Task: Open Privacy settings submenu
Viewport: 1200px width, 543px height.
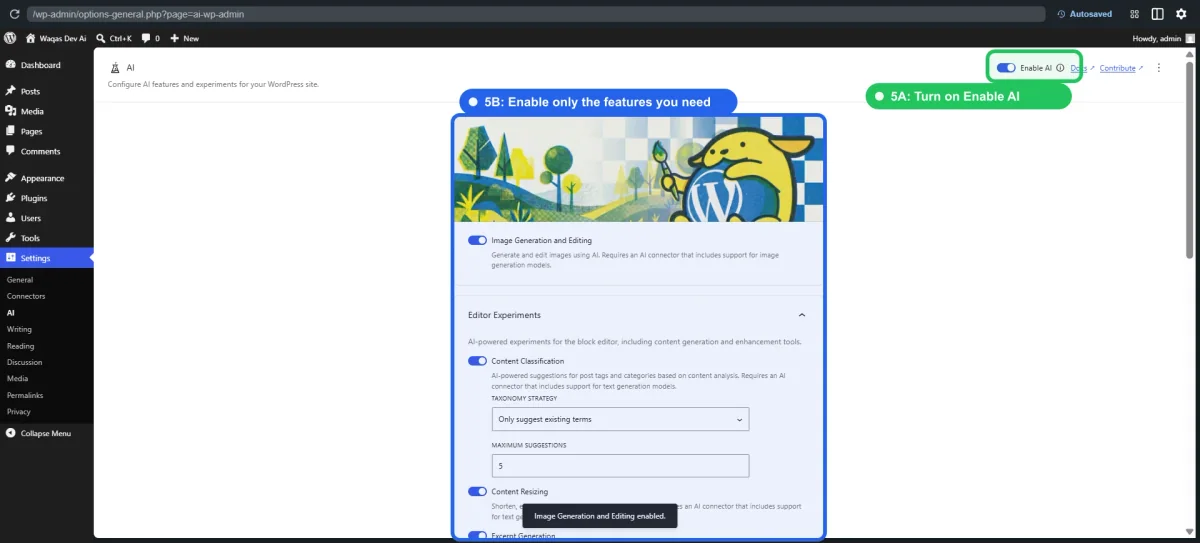Action: point(19,411)
